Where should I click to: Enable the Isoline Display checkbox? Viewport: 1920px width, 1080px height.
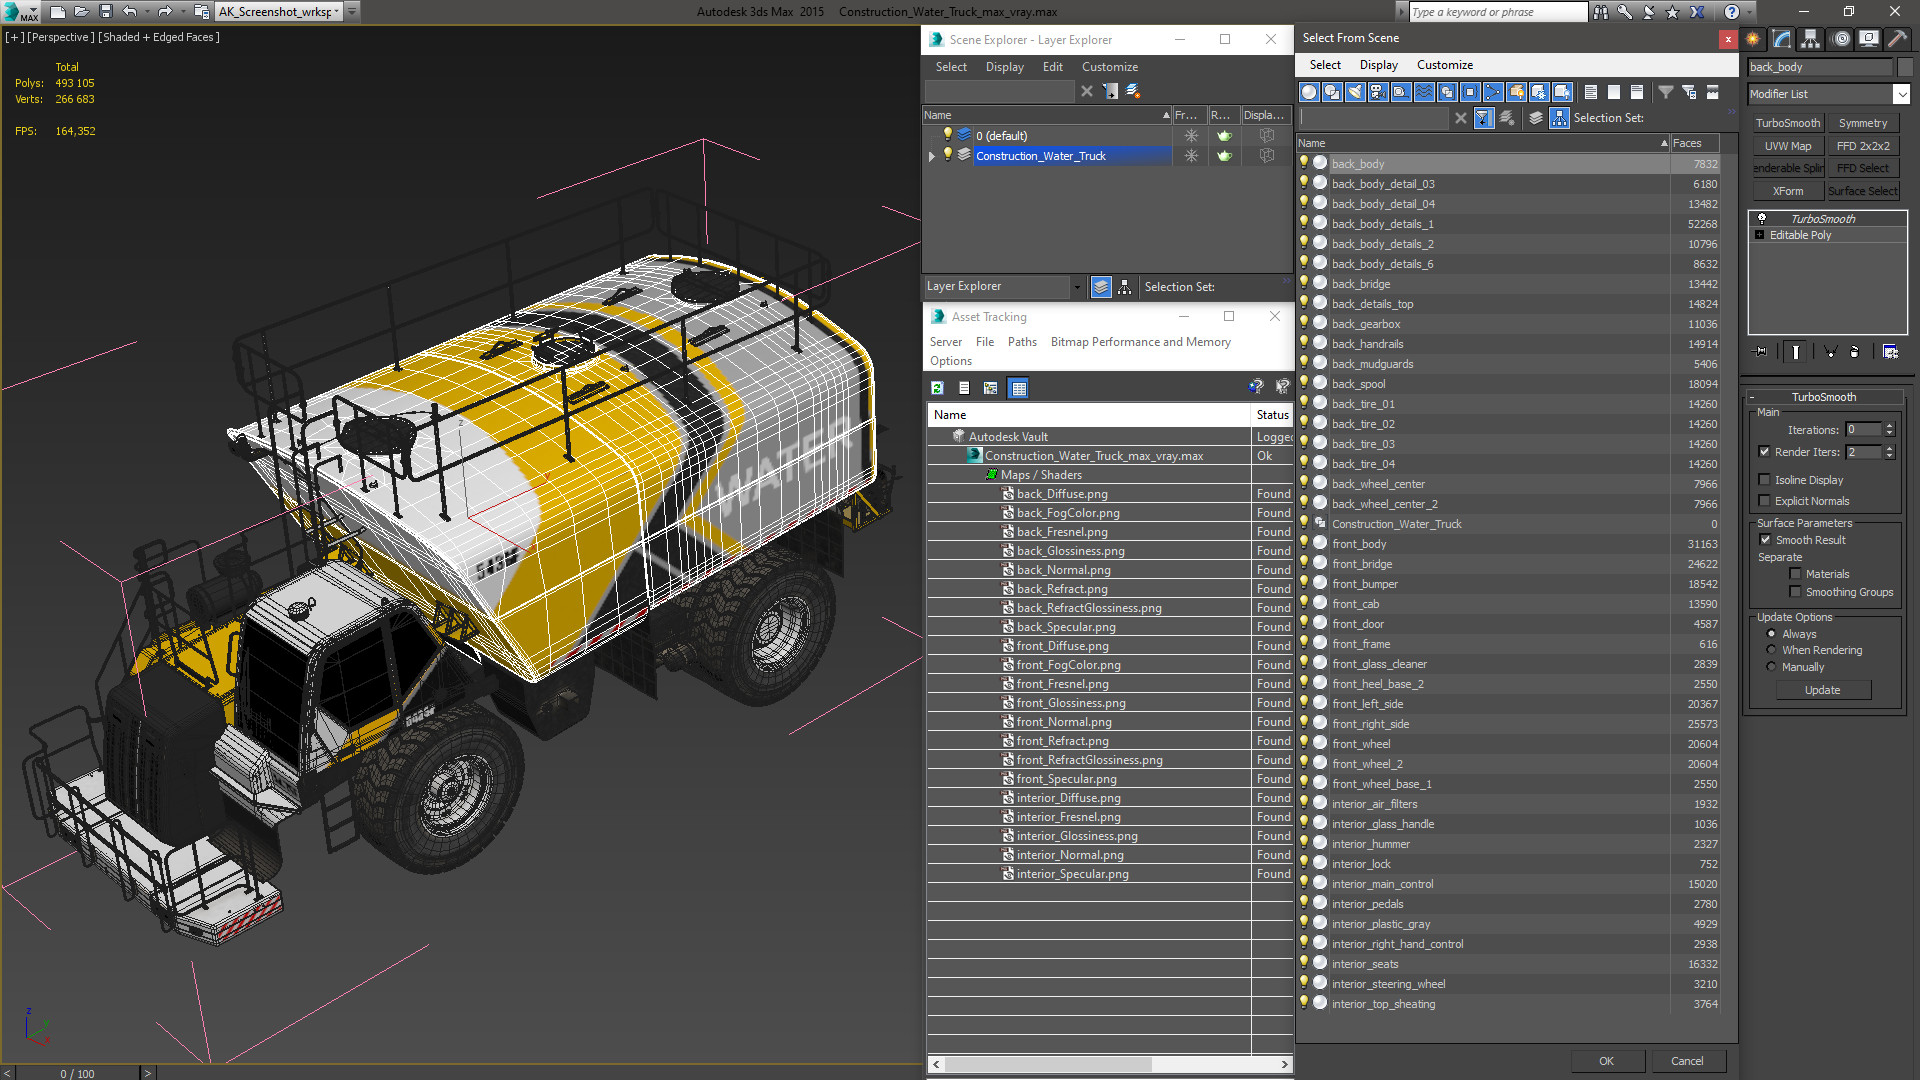[x=1765, y=480]
